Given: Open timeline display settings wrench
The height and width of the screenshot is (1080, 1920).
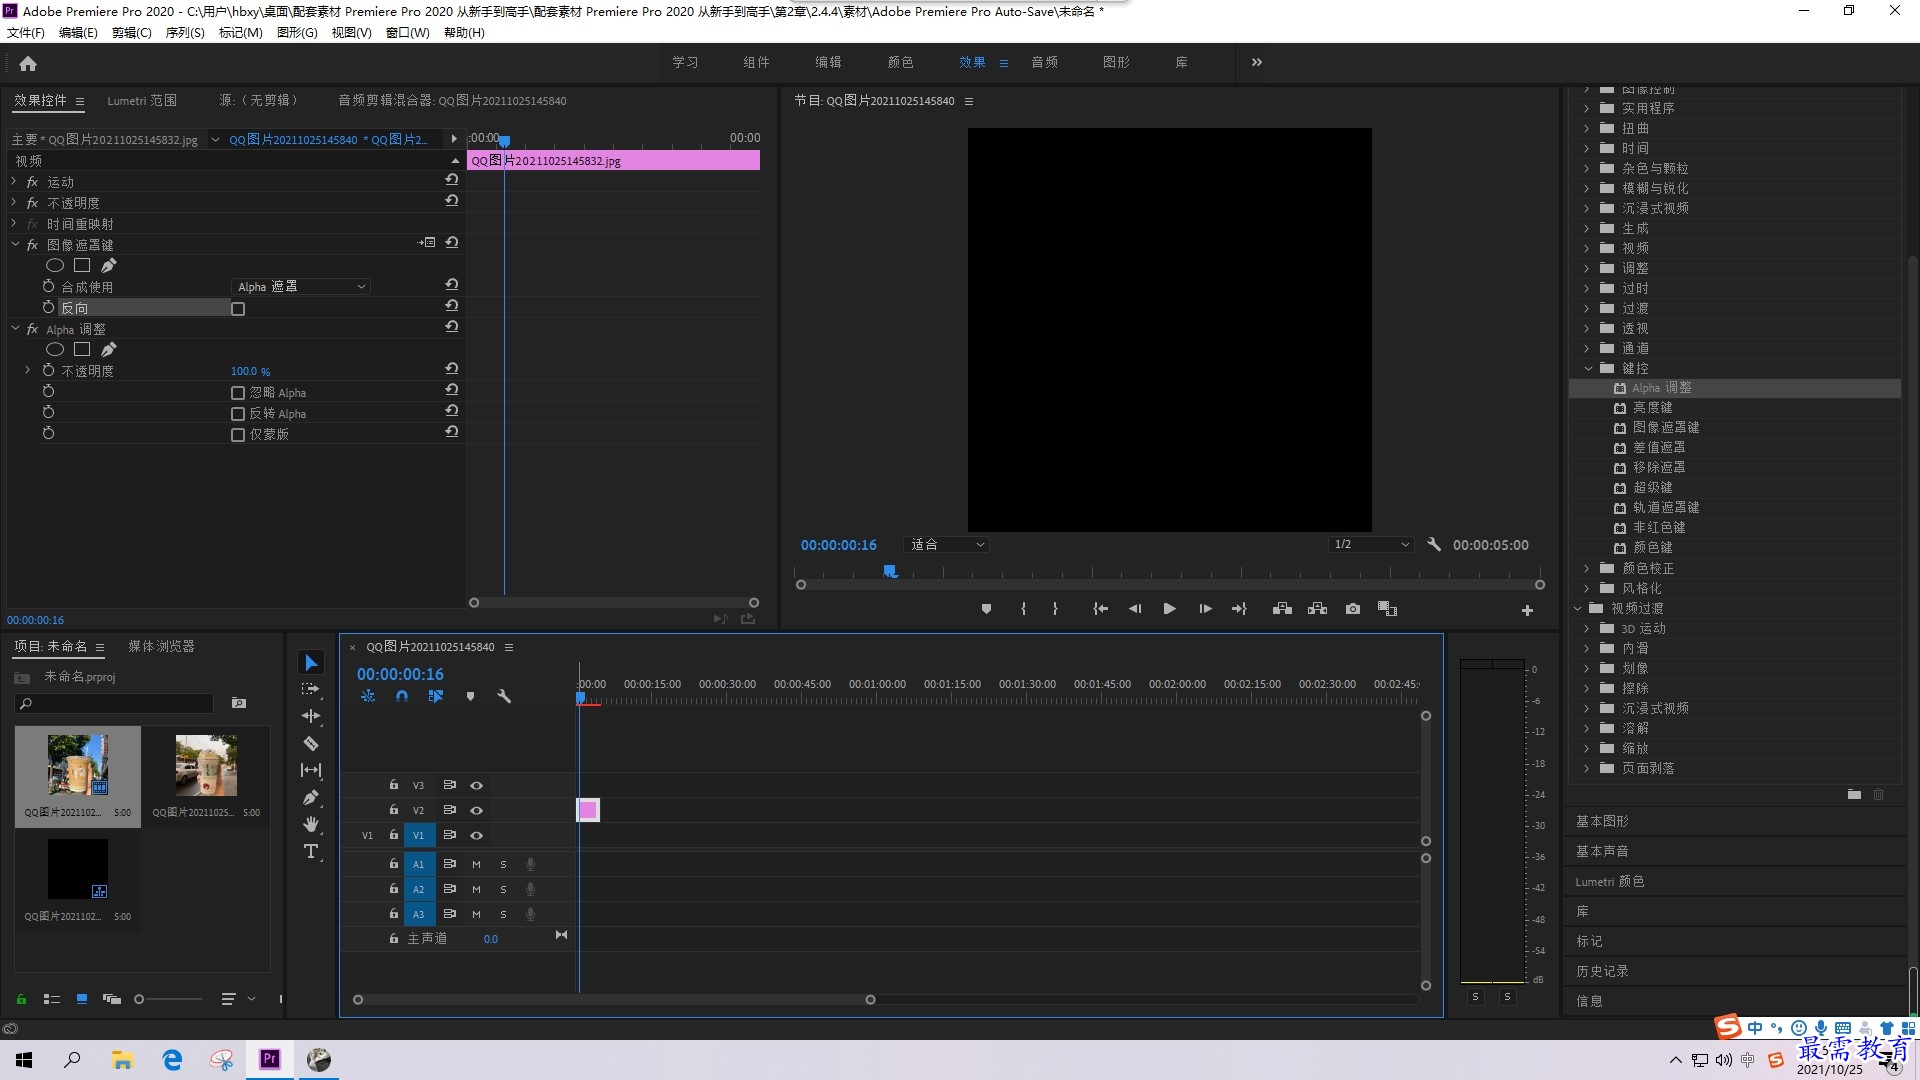Looking at the screenshot, I should click(504, 696).
